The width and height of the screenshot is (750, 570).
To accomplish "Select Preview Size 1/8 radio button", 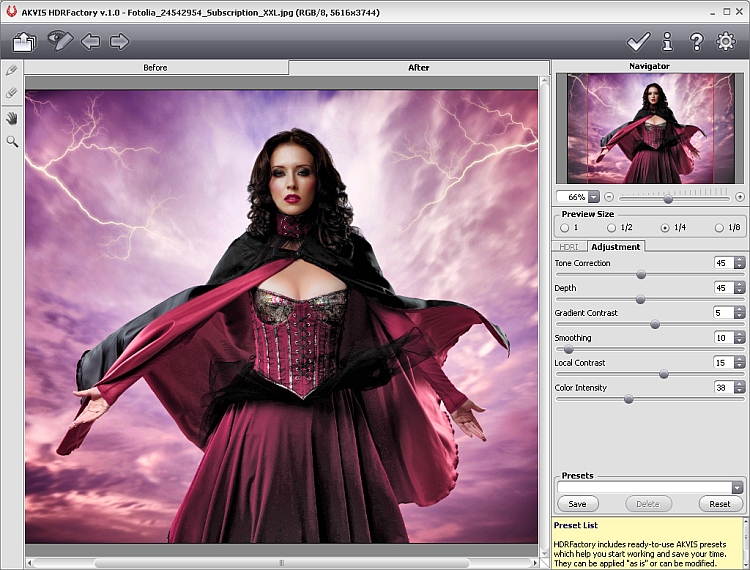I will click(x=719, y=228).
